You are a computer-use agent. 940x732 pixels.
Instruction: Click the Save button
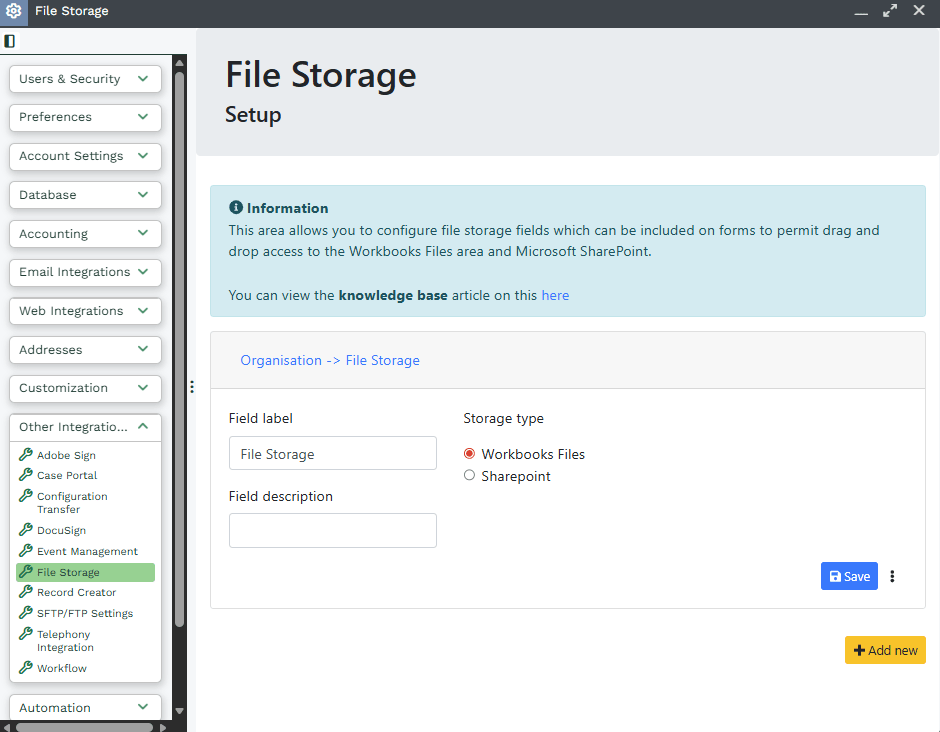pos(849,576)
